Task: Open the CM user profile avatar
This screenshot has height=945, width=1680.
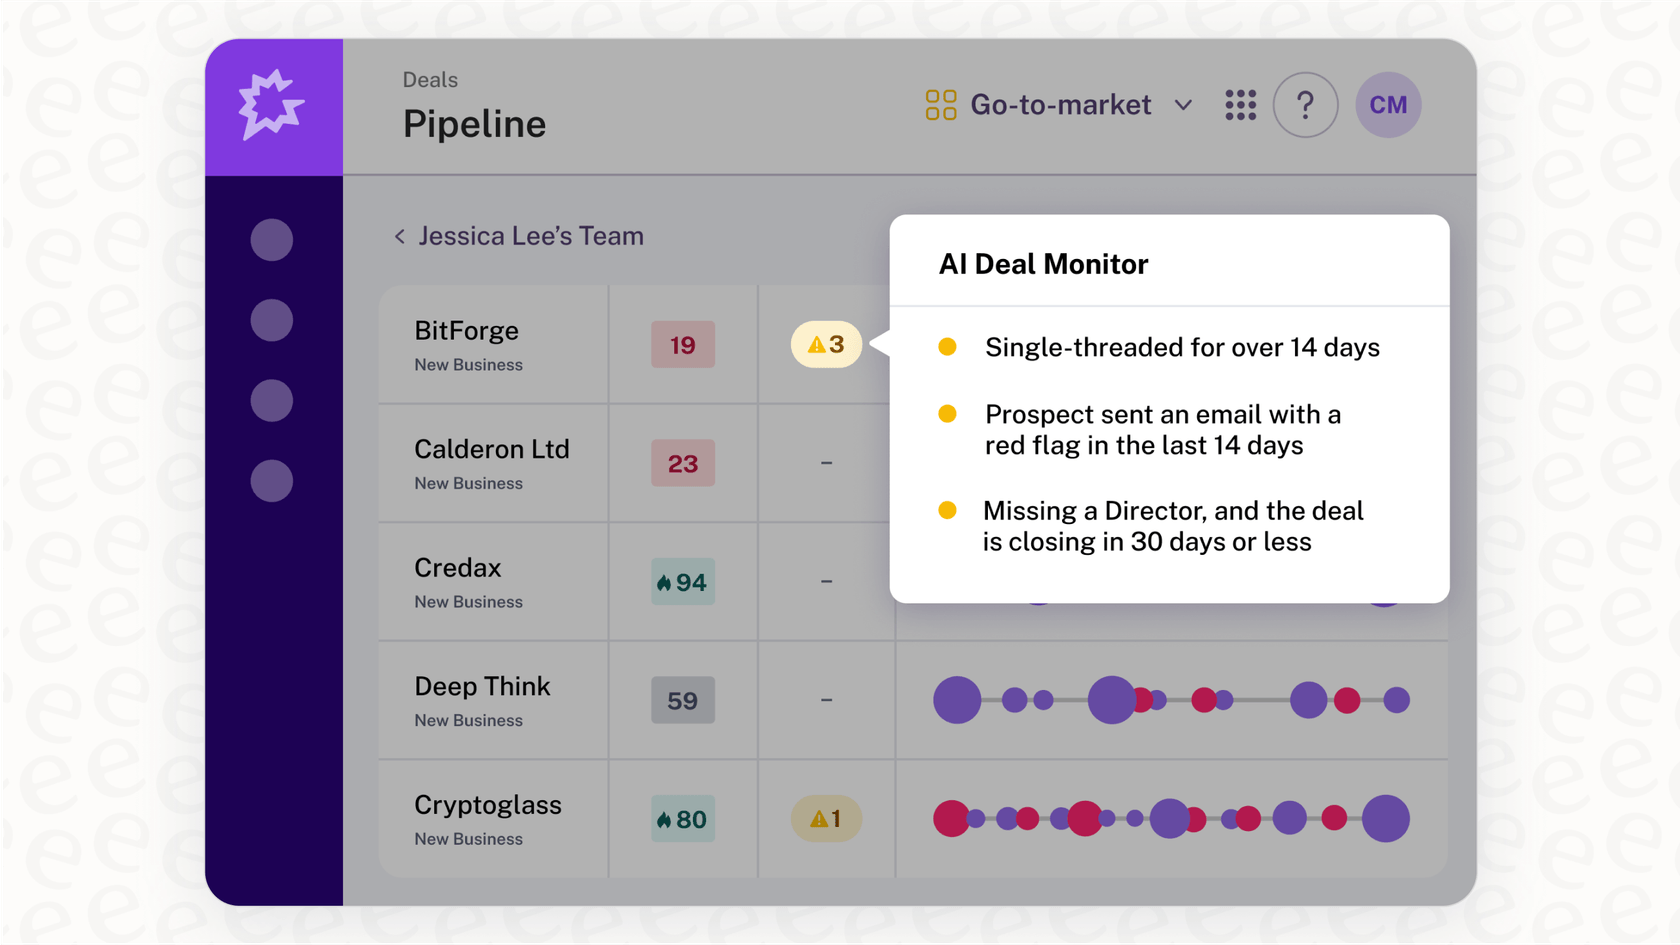Action: tap(1387, 105)
